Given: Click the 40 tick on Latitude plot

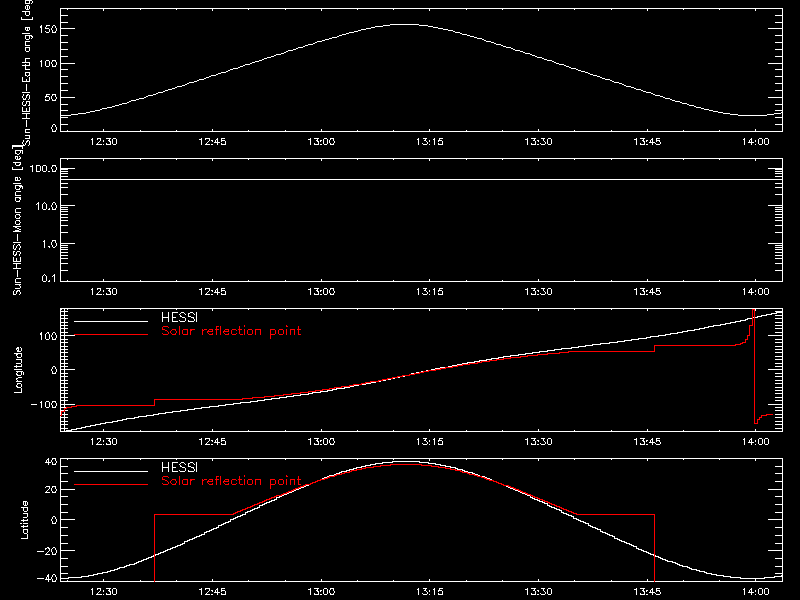Looking at the screenshot, I should (x=51, y=462).
